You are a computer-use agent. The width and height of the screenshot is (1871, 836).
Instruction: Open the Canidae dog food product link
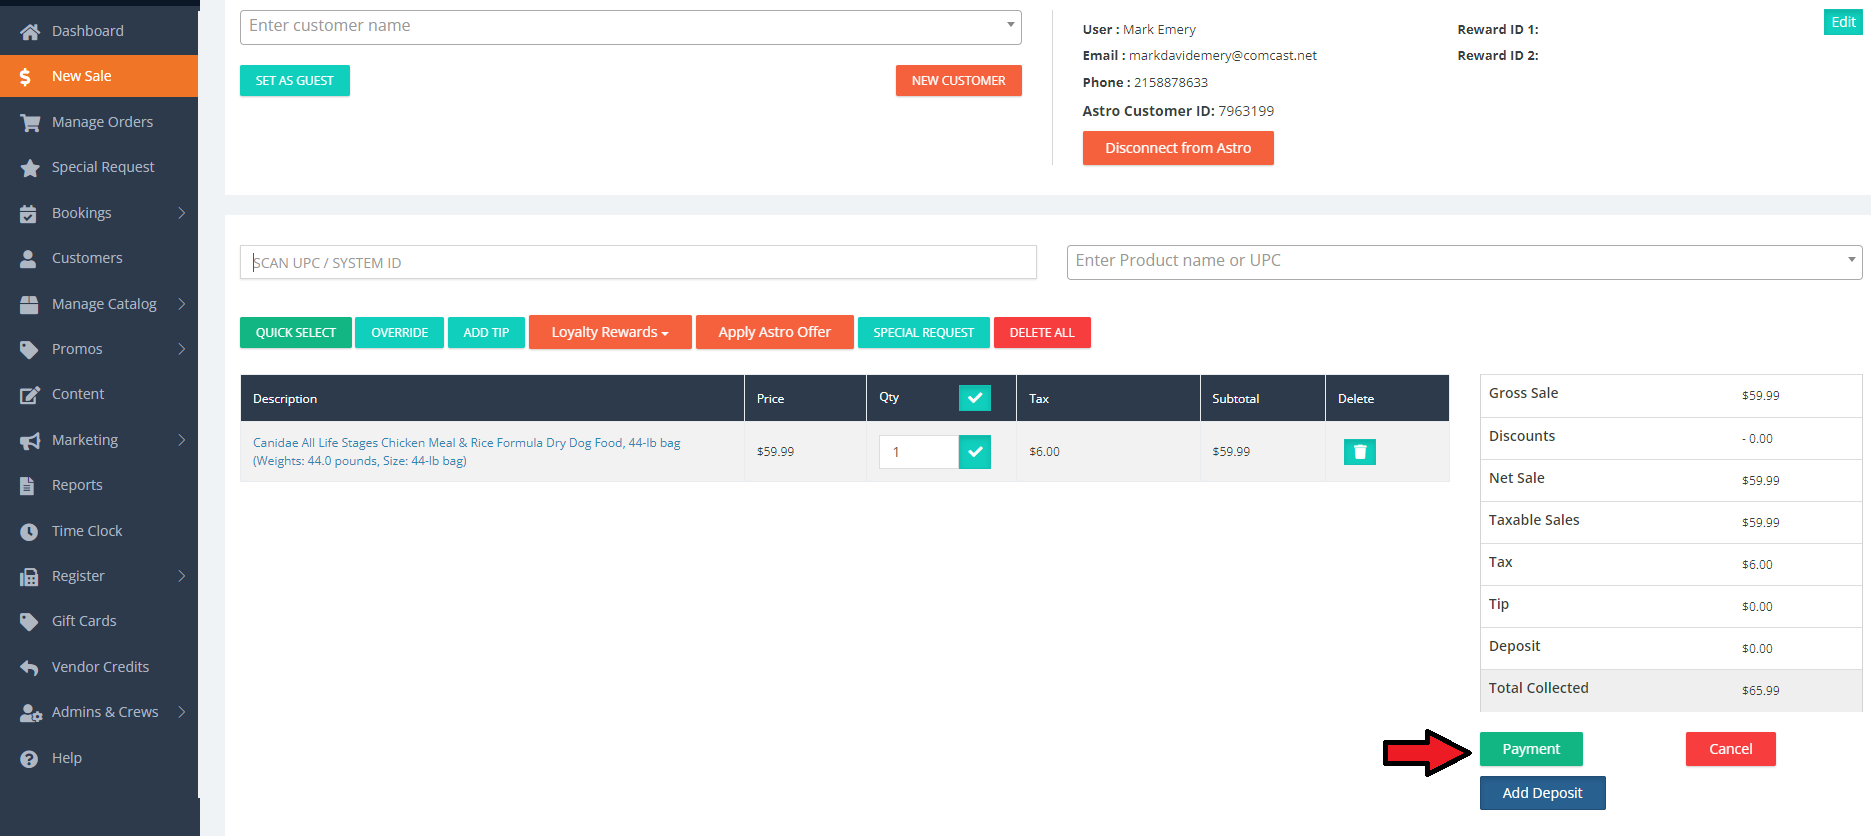pos(466,443)
